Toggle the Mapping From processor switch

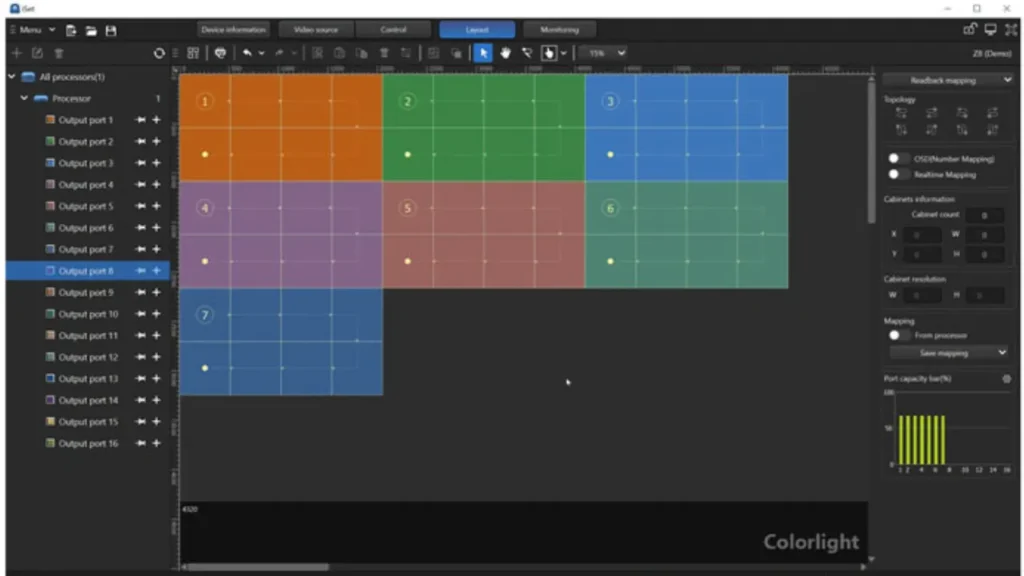tap(899, 335)
